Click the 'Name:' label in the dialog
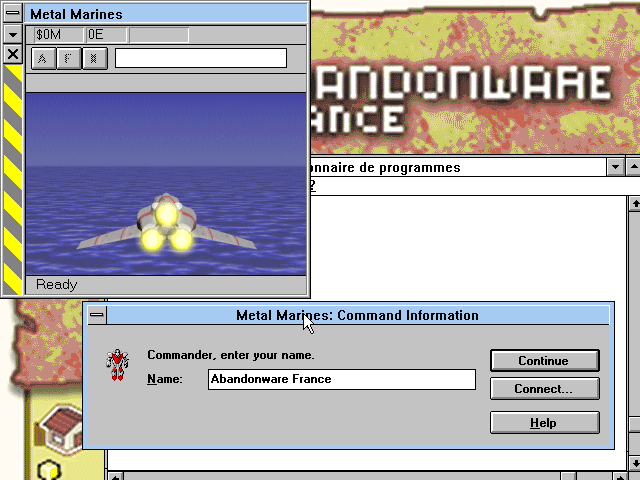 [x=164, y=379]
